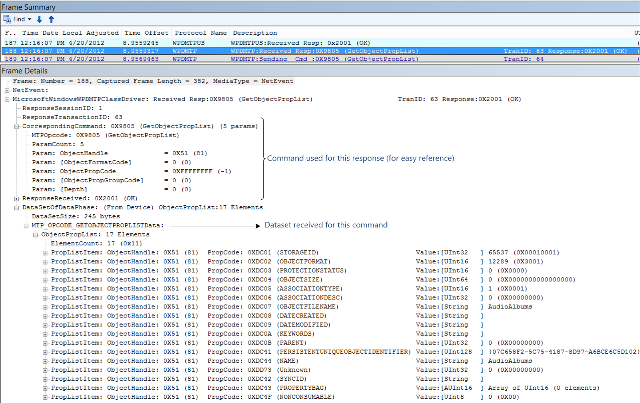Collapse the DataSentOfDataPhase node

[16, 208]
